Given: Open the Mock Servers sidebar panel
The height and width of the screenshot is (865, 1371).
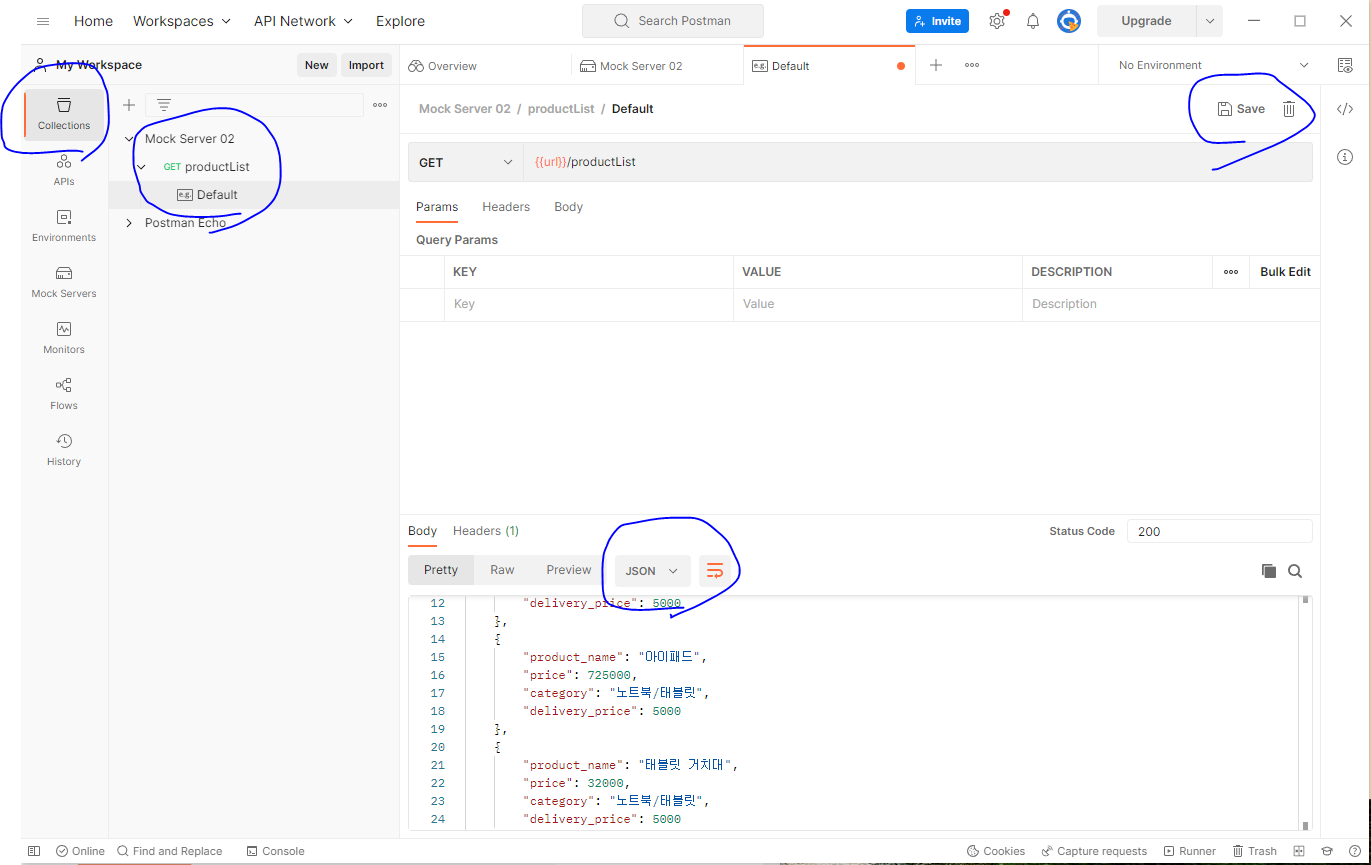Looking at the screenshot, I should coord(64,282).
